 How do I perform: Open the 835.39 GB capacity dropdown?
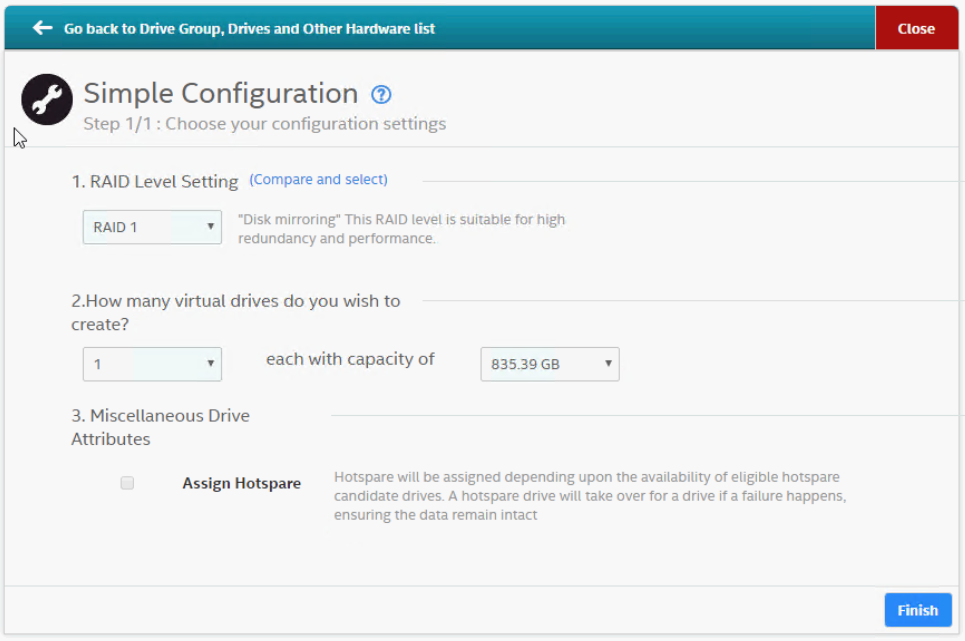(550, 364)
